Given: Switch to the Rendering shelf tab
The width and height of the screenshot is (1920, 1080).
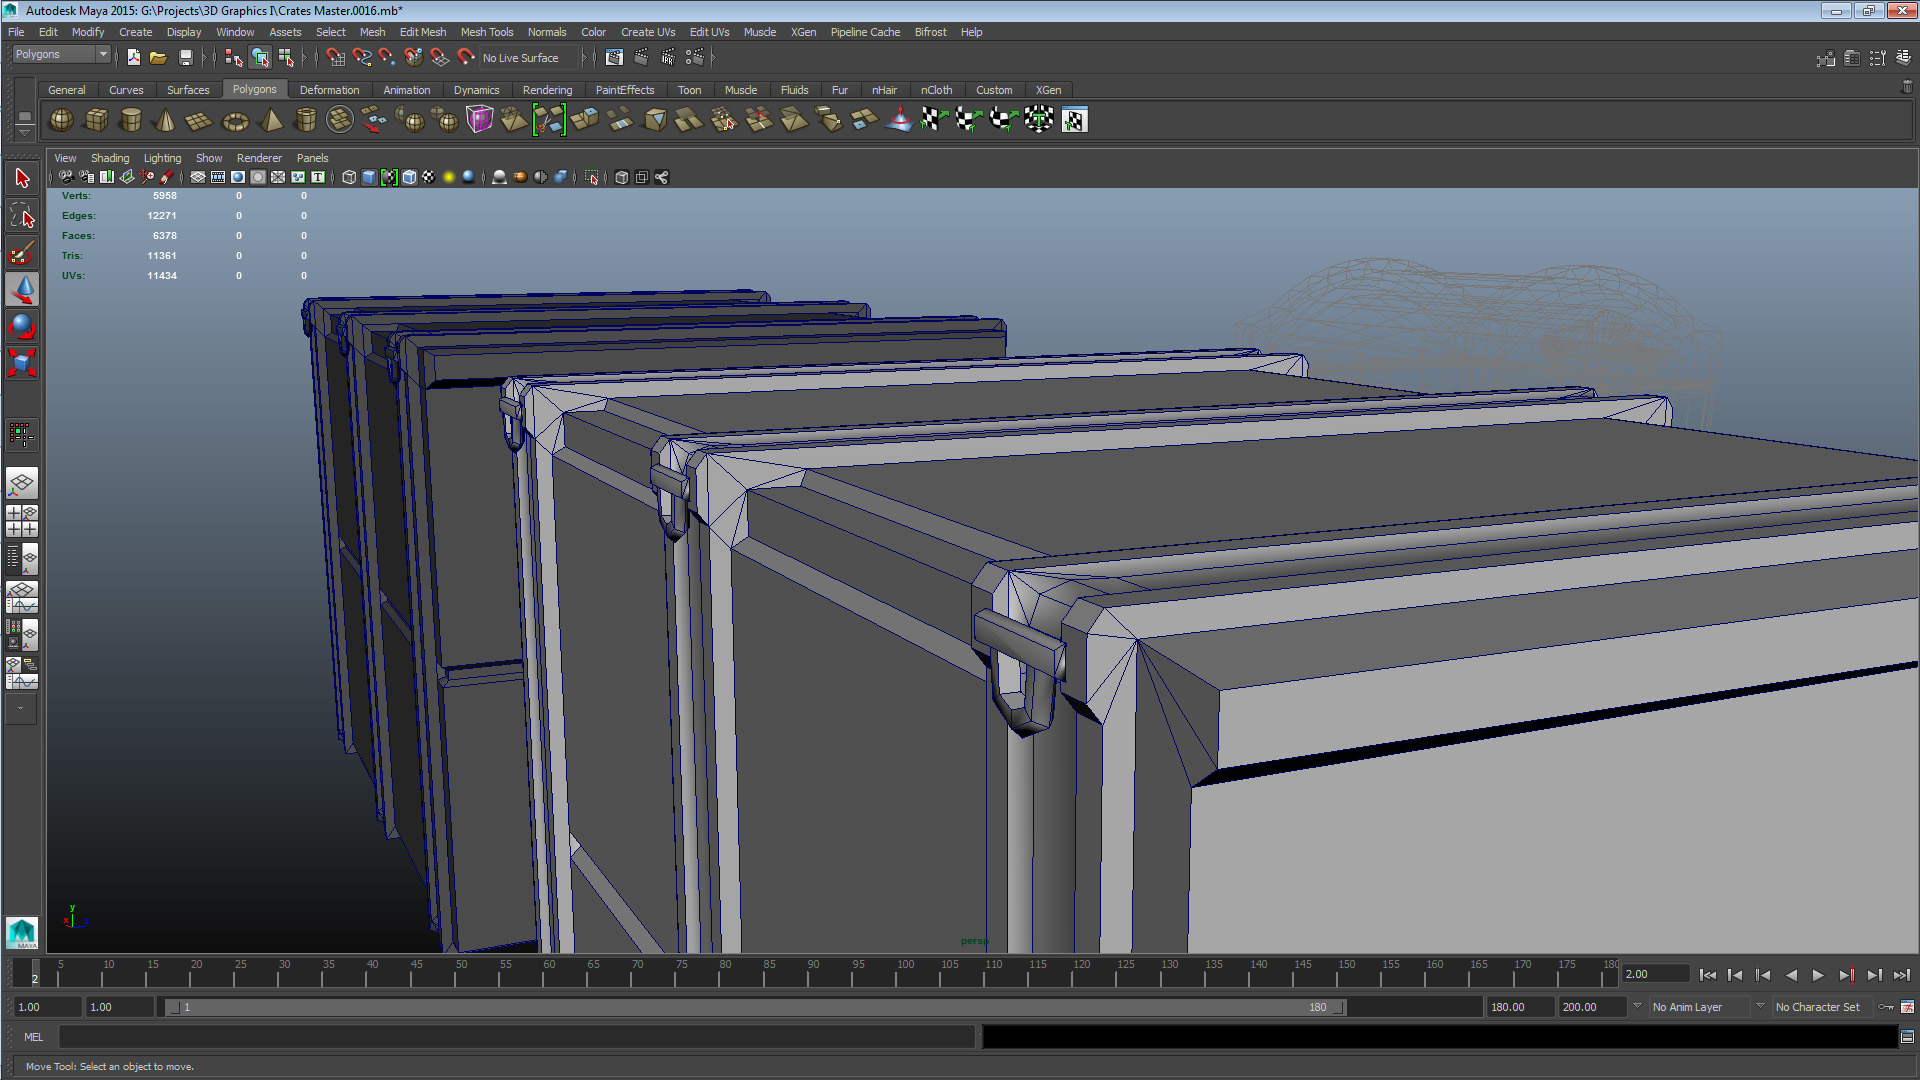Looking at the screenshot, I should pos(547,90).
